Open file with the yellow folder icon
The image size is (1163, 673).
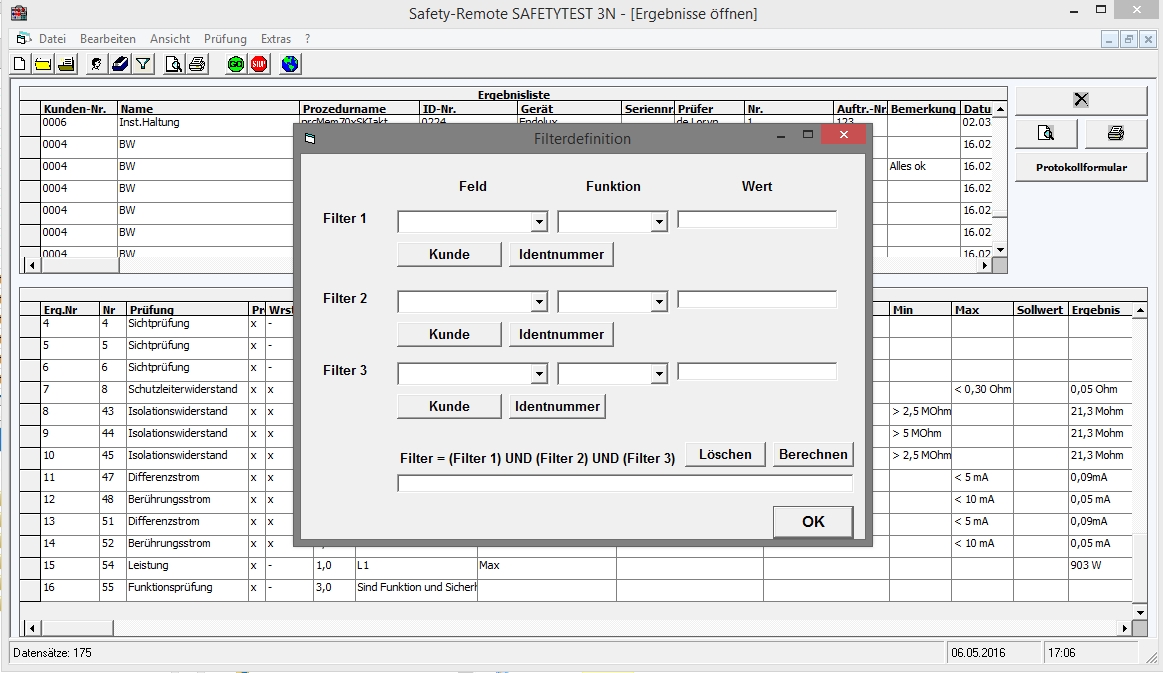click(43, 65)
